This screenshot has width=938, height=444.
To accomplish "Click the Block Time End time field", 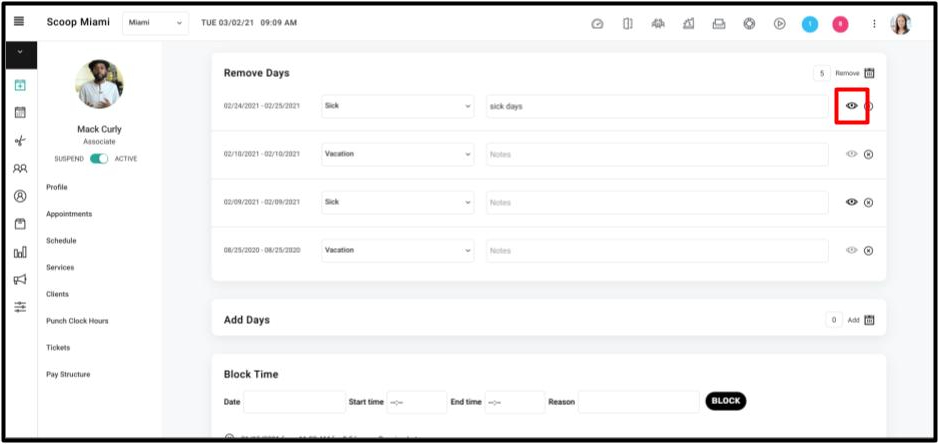I will 515,402.
